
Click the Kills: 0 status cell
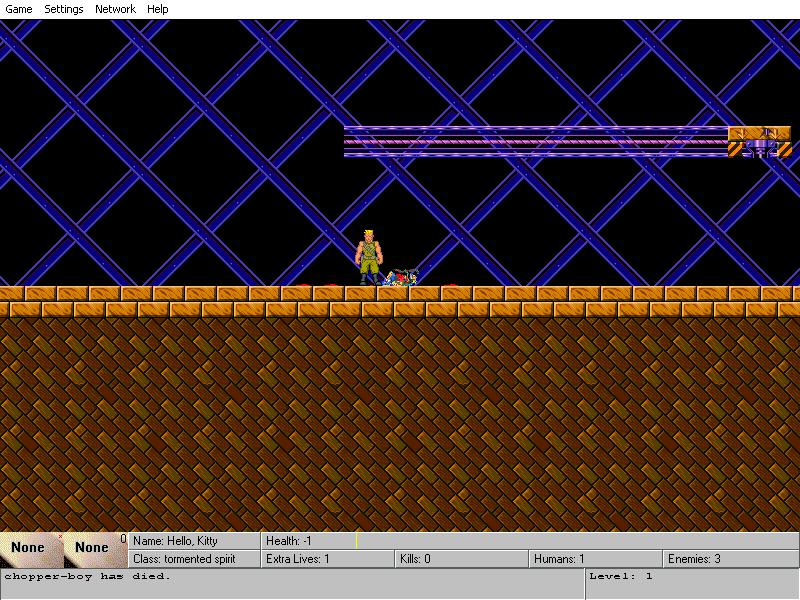point(462,559)
